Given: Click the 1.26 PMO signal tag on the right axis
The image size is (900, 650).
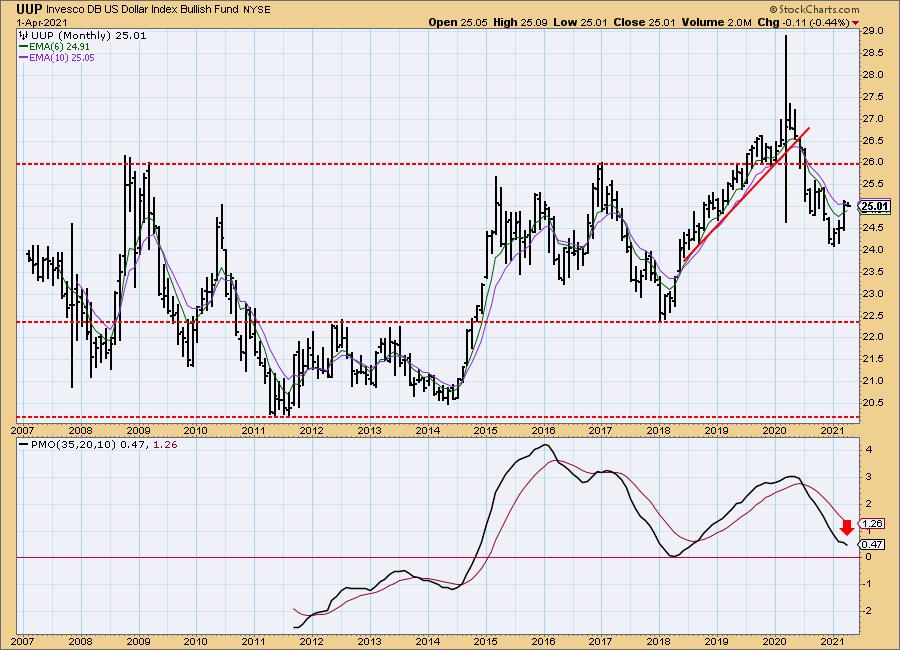Looking at the screenshot, I should (872, 523).
